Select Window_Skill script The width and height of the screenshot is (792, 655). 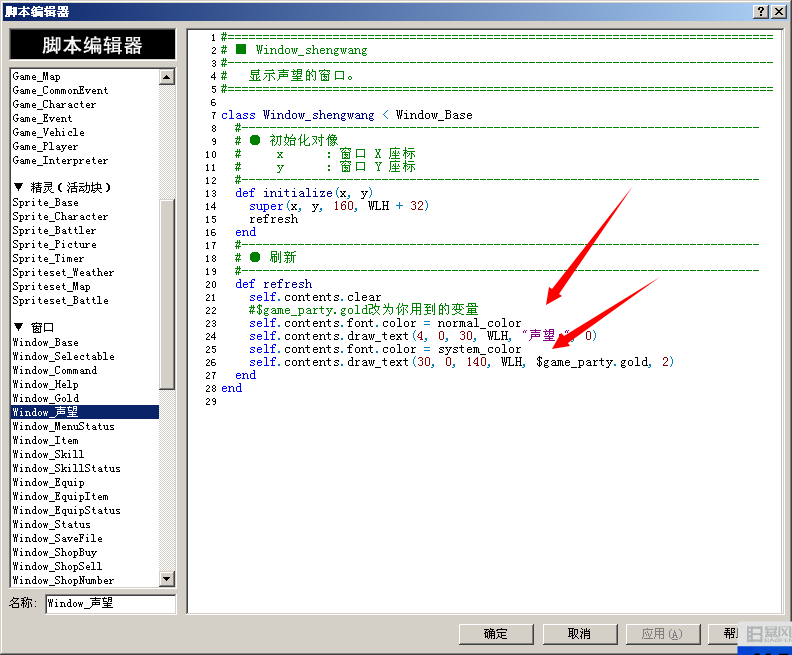pyautogui.click(x=48, y=455)
